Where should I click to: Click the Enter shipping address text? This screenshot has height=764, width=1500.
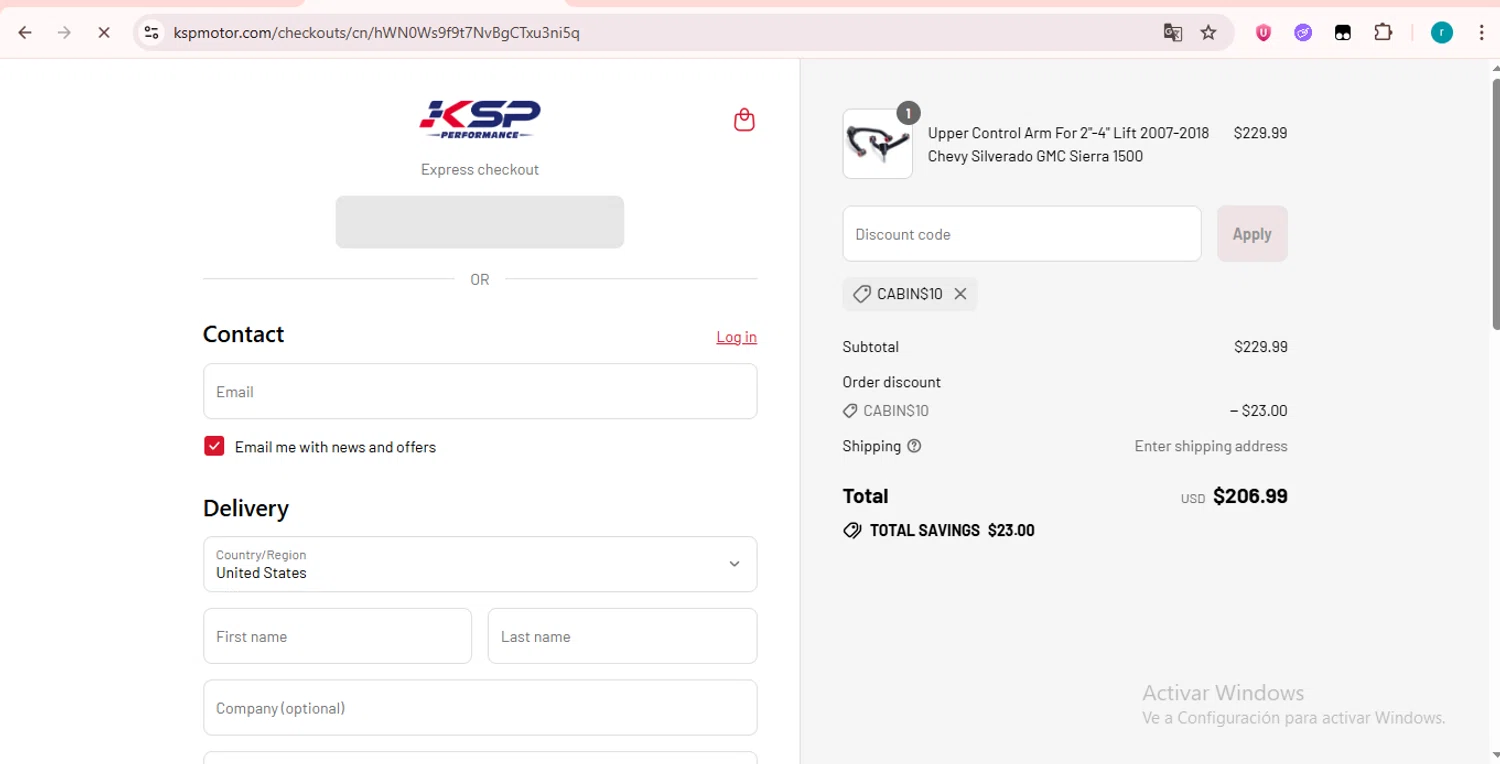click(1211, 446)
